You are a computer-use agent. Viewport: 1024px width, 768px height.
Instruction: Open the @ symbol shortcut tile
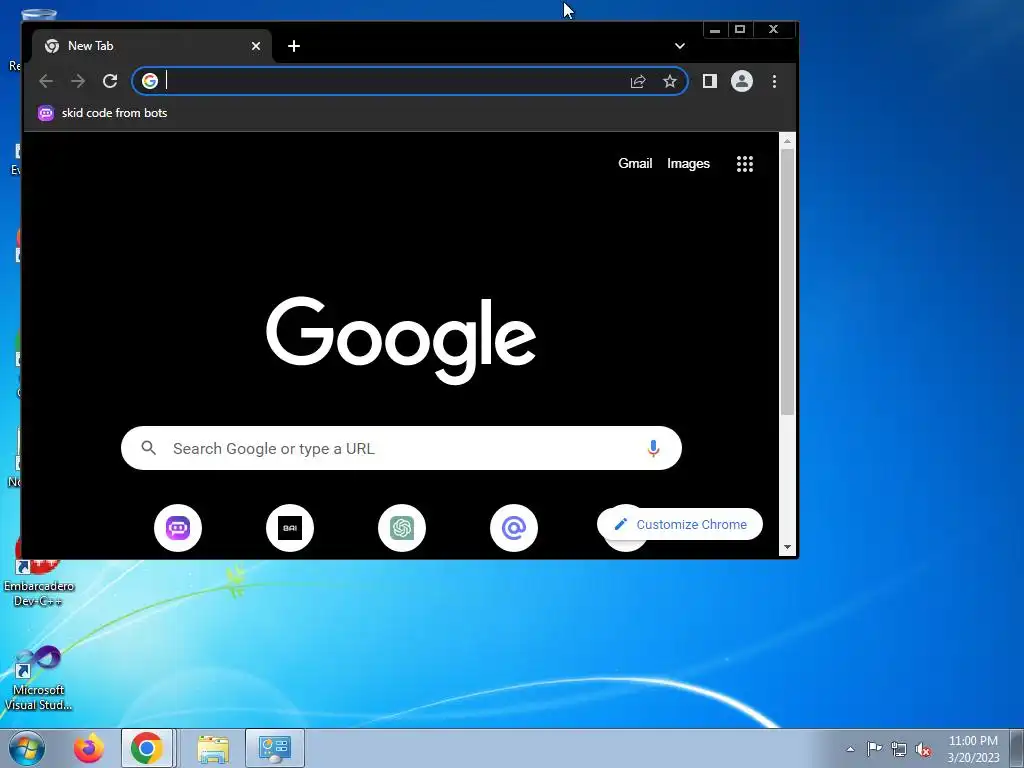tap(514, 528)
